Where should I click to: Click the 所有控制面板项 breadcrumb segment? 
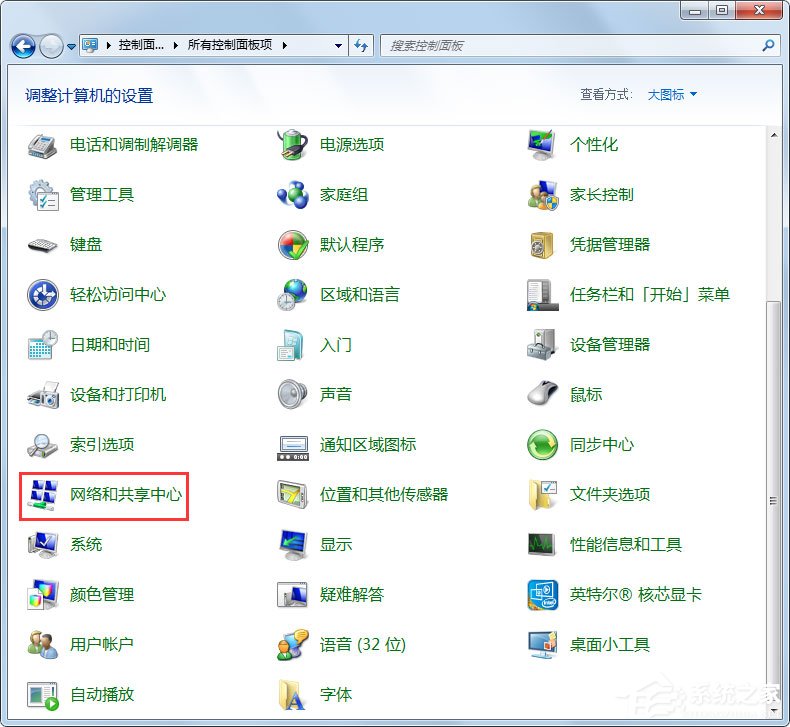pos(230,45)
